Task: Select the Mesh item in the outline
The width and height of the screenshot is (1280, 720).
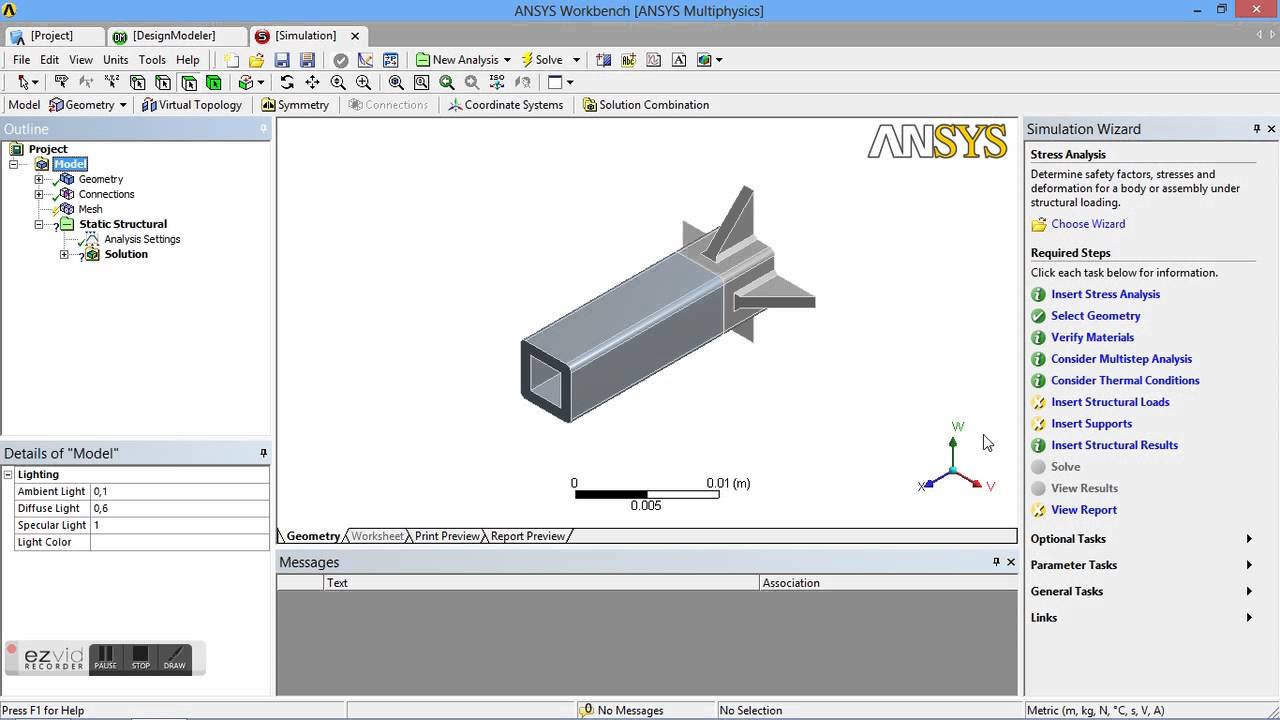Action: coord(90,210)
